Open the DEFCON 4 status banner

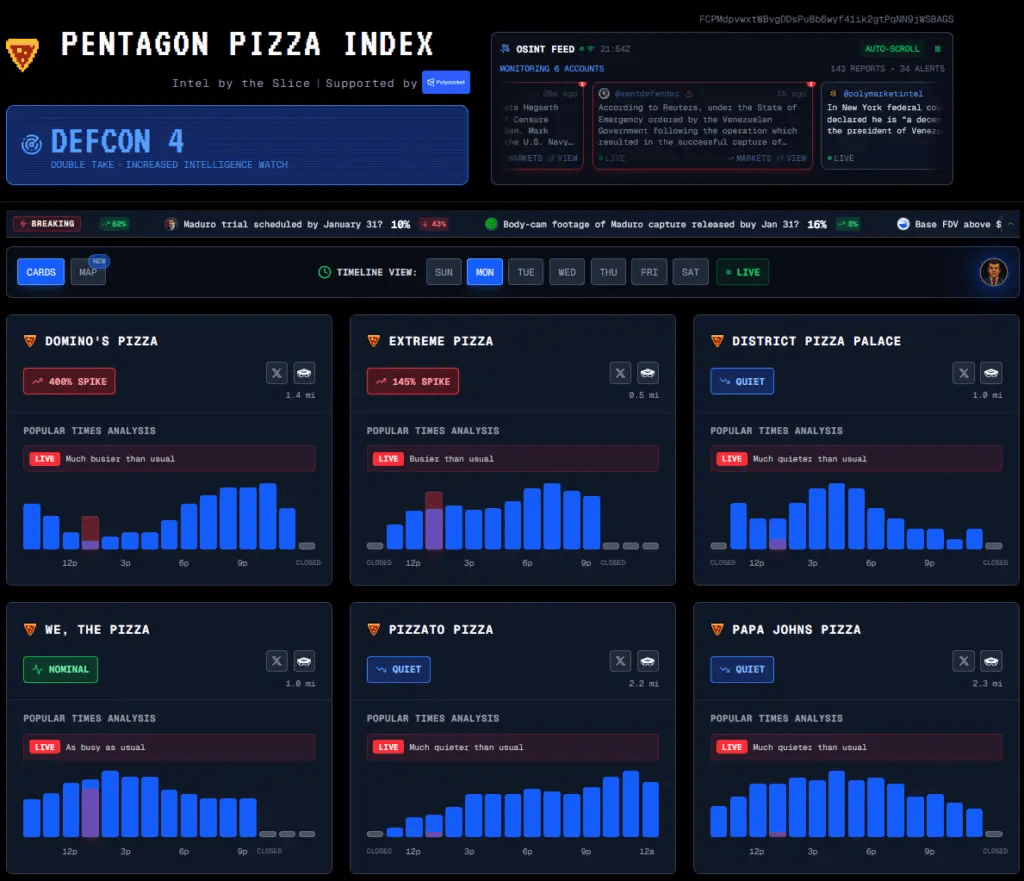tap(236, 143)
